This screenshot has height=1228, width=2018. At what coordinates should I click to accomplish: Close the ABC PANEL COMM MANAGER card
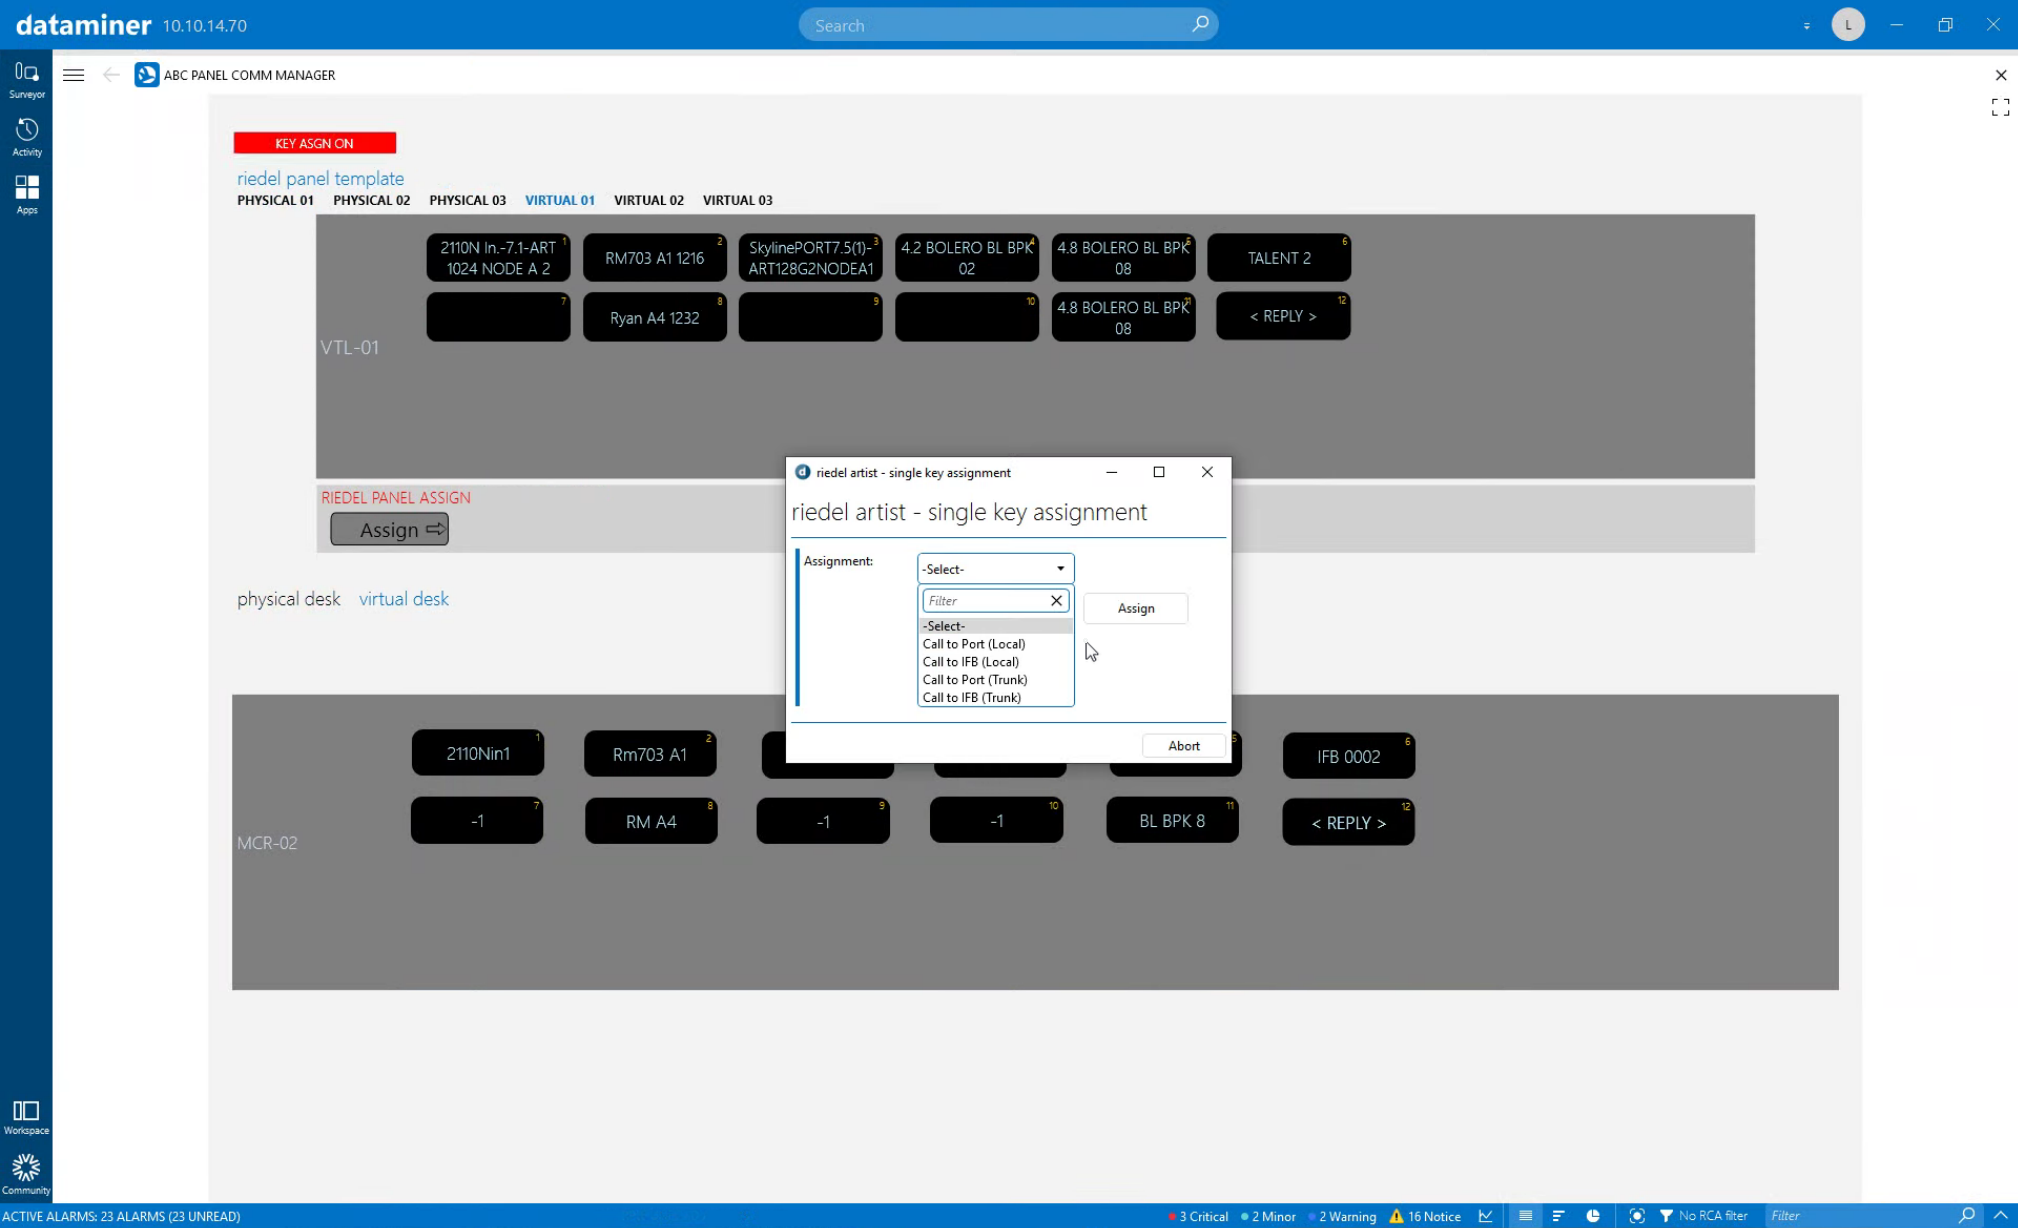click(x=2000, y=75)
